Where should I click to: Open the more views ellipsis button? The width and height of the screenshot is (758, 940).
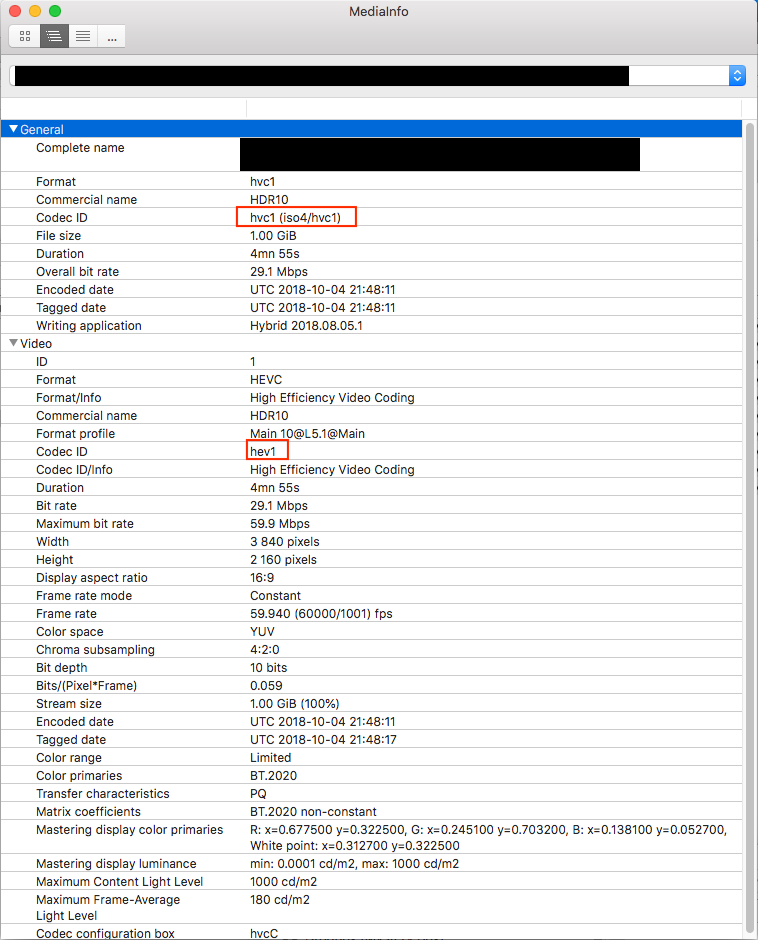point(111,36)
